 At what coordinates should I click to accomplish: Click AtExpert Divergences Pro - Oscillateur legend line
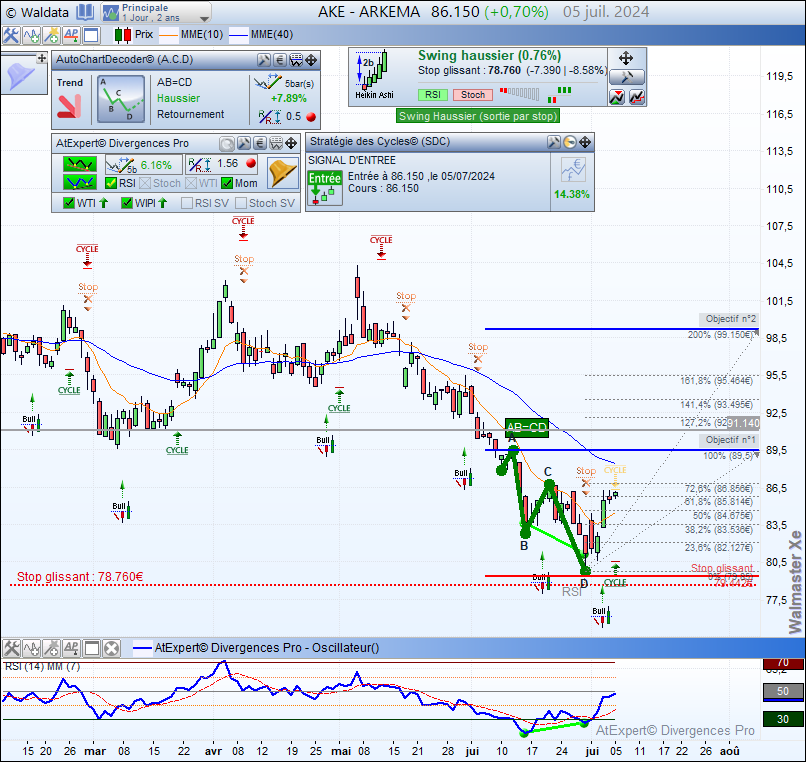256,648
